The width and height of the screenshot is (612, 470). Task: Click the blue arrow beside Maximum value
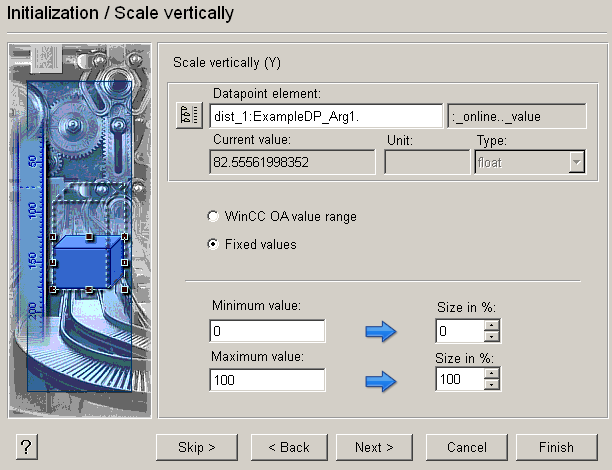click(381, 380)
